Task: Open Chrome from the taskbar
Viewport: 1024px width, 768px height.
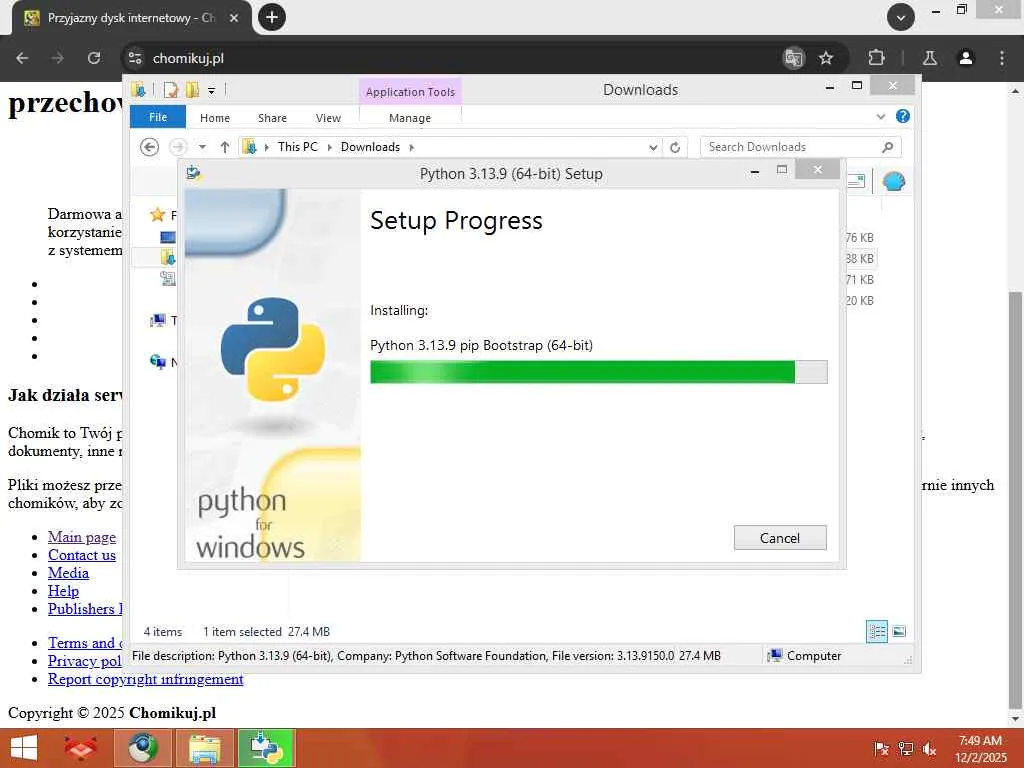Action: click(143, 748)
